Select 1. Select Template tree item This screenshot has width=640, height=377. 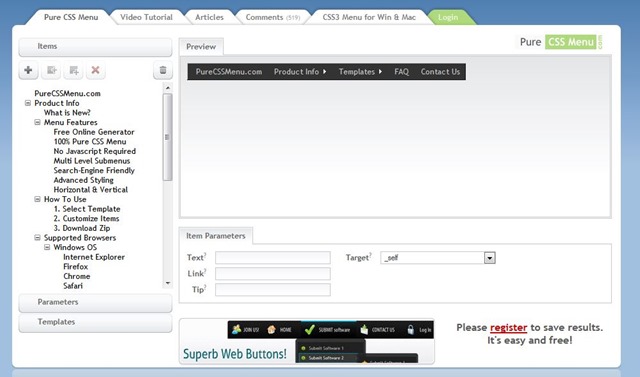click(87, 209)
